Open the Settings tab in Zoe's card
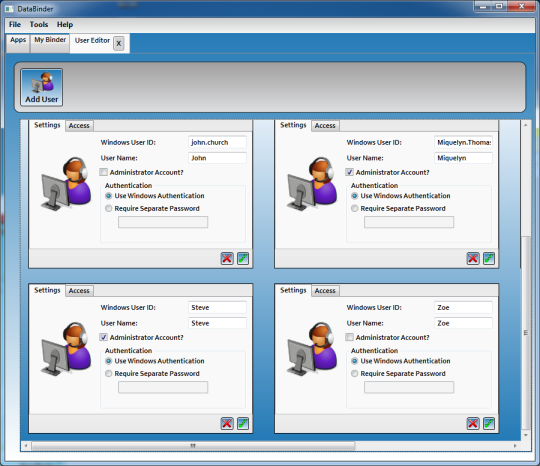 tap(293, 290)
